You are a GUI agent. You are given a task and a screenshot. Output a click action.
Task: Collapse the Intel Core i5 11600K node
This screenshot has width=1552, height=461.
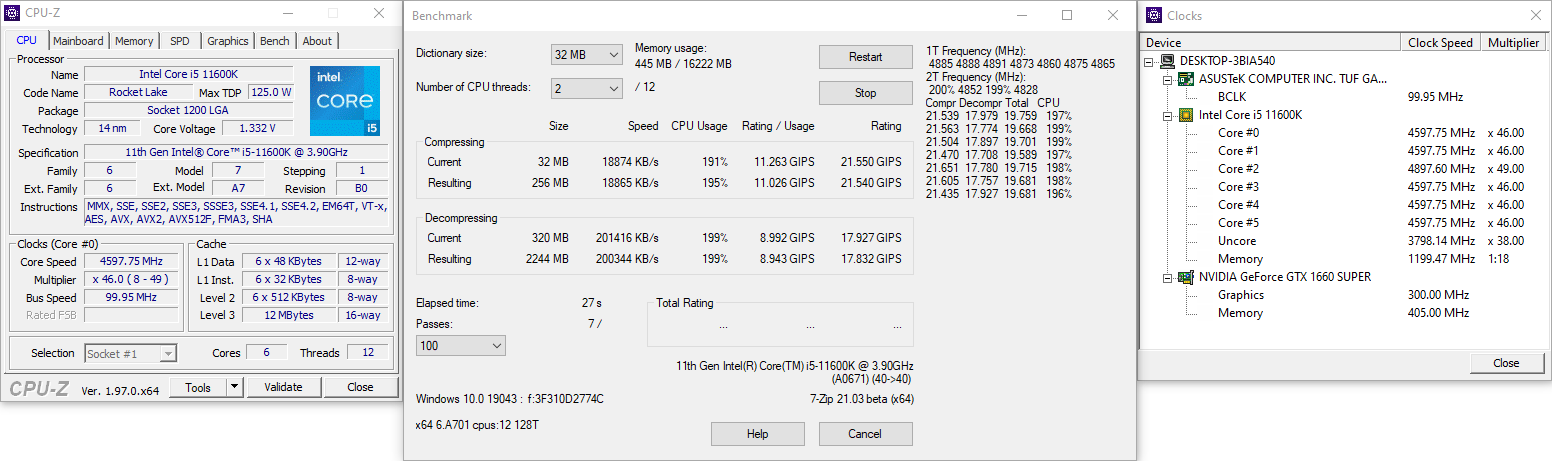pos(1168,115)
